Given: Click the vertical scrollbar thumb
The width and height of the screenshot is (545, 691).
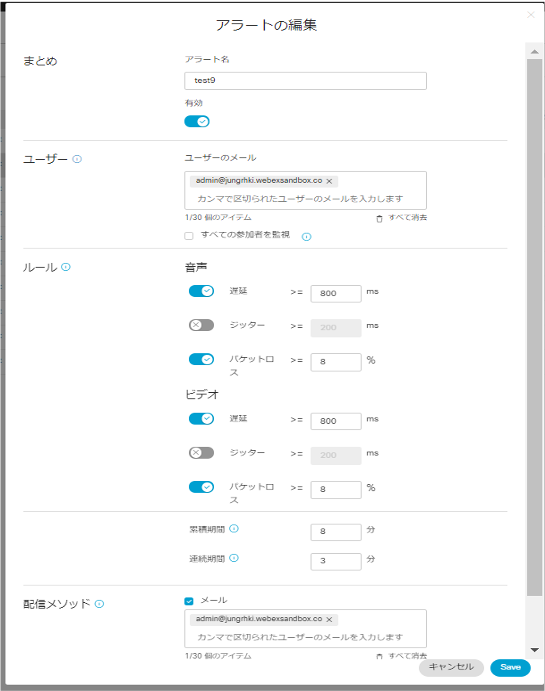Looking at the screenshot, I should point(534,327).
